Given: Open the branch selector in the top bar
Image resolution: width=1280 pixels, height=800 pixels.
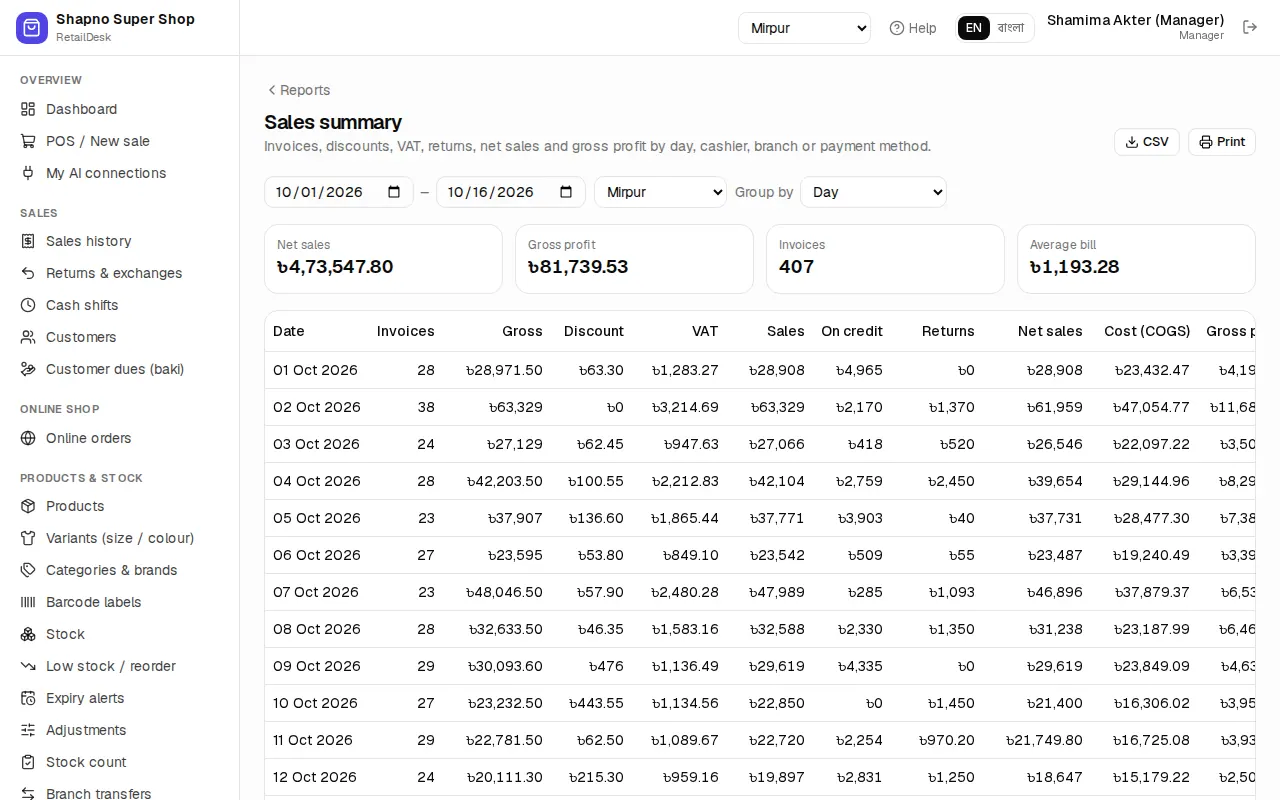Looking at the screenshot, I should (x=804, y=28).
